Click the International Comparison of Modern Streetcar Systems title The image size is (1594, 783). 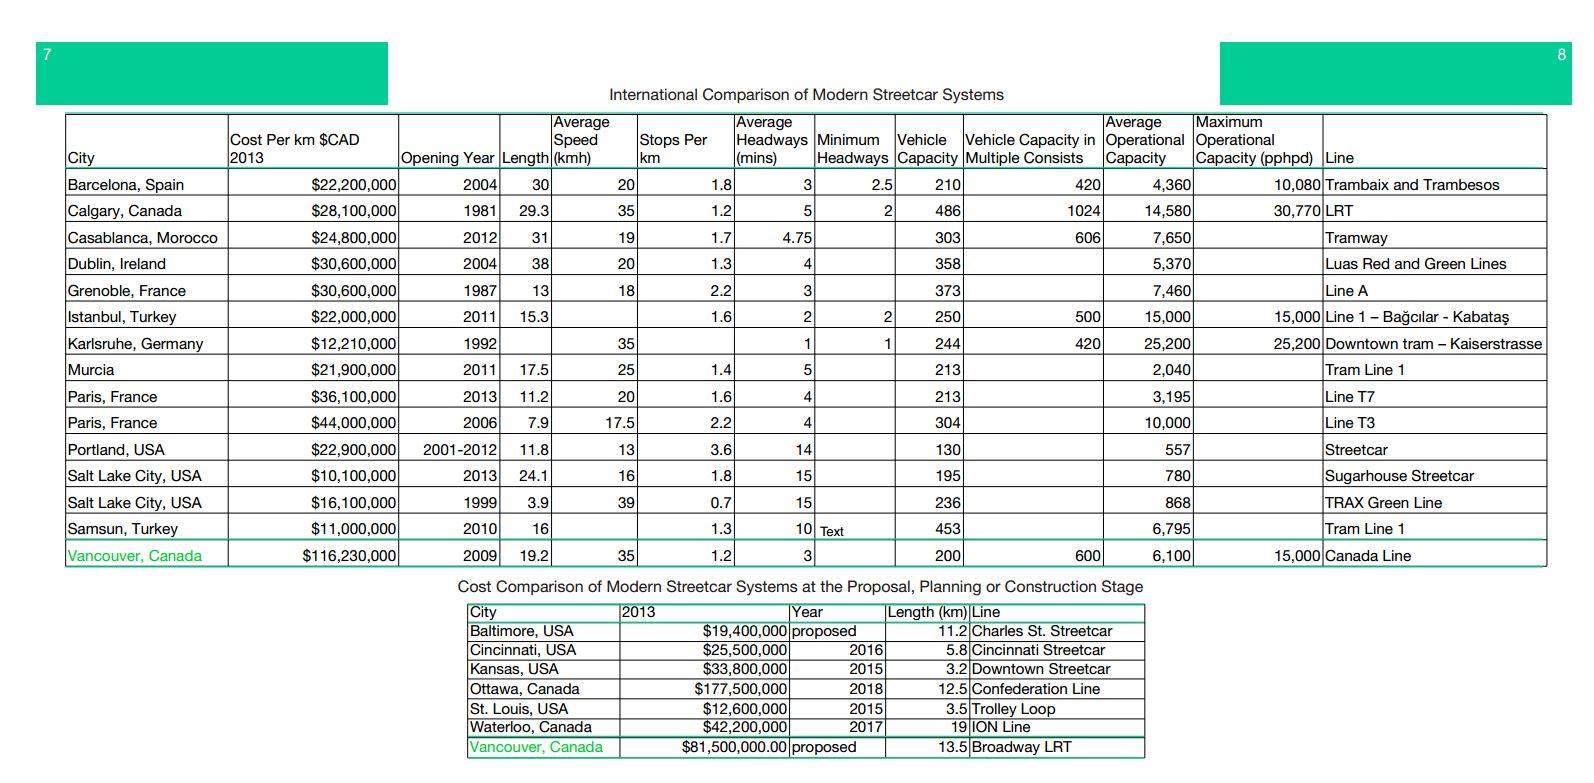[x=806, y=95]
